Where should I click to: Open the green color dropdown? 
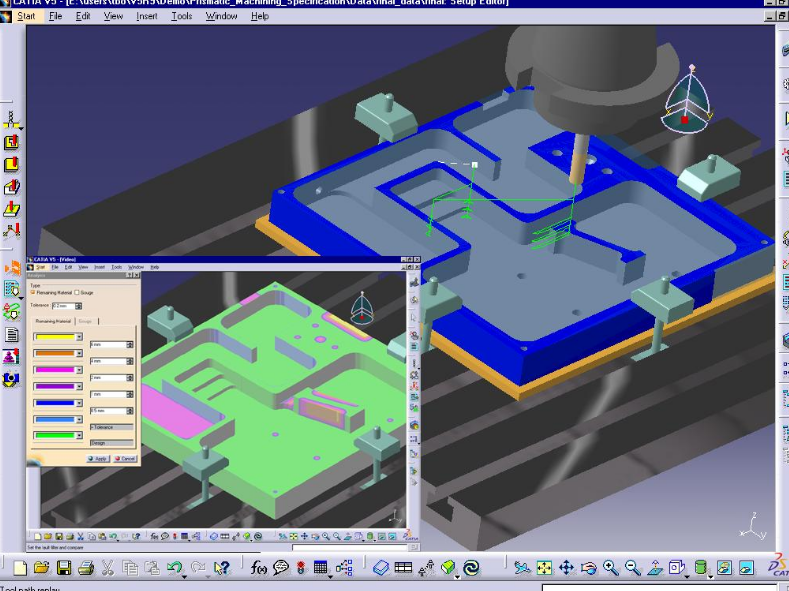click(x=79, y=436)
